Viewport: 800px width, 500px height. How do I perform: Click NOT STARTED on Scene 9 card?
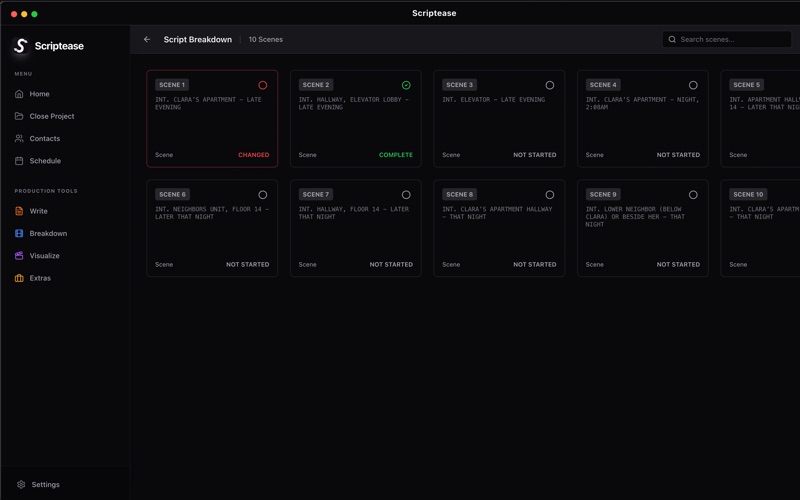[x=678, y=264]
